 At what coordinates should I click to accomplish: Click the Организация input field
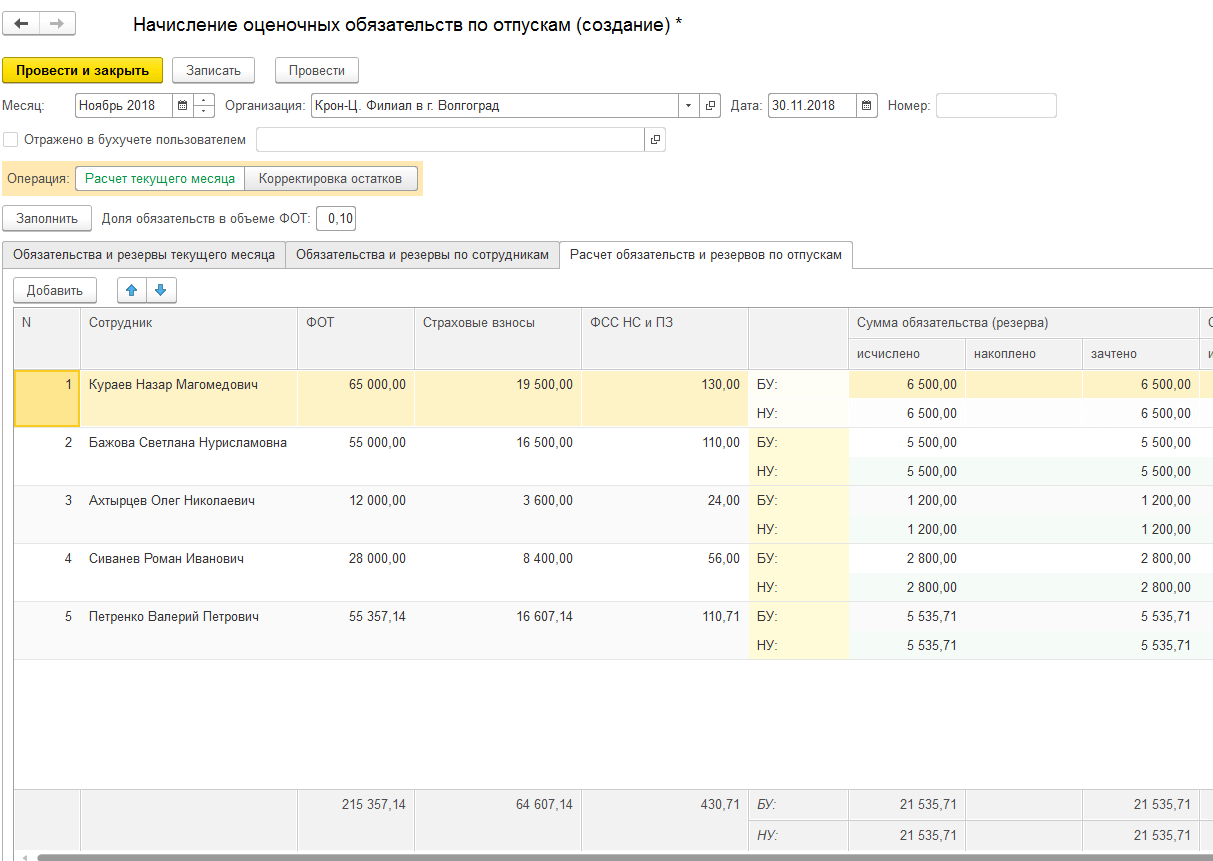[x=494, y=105]
